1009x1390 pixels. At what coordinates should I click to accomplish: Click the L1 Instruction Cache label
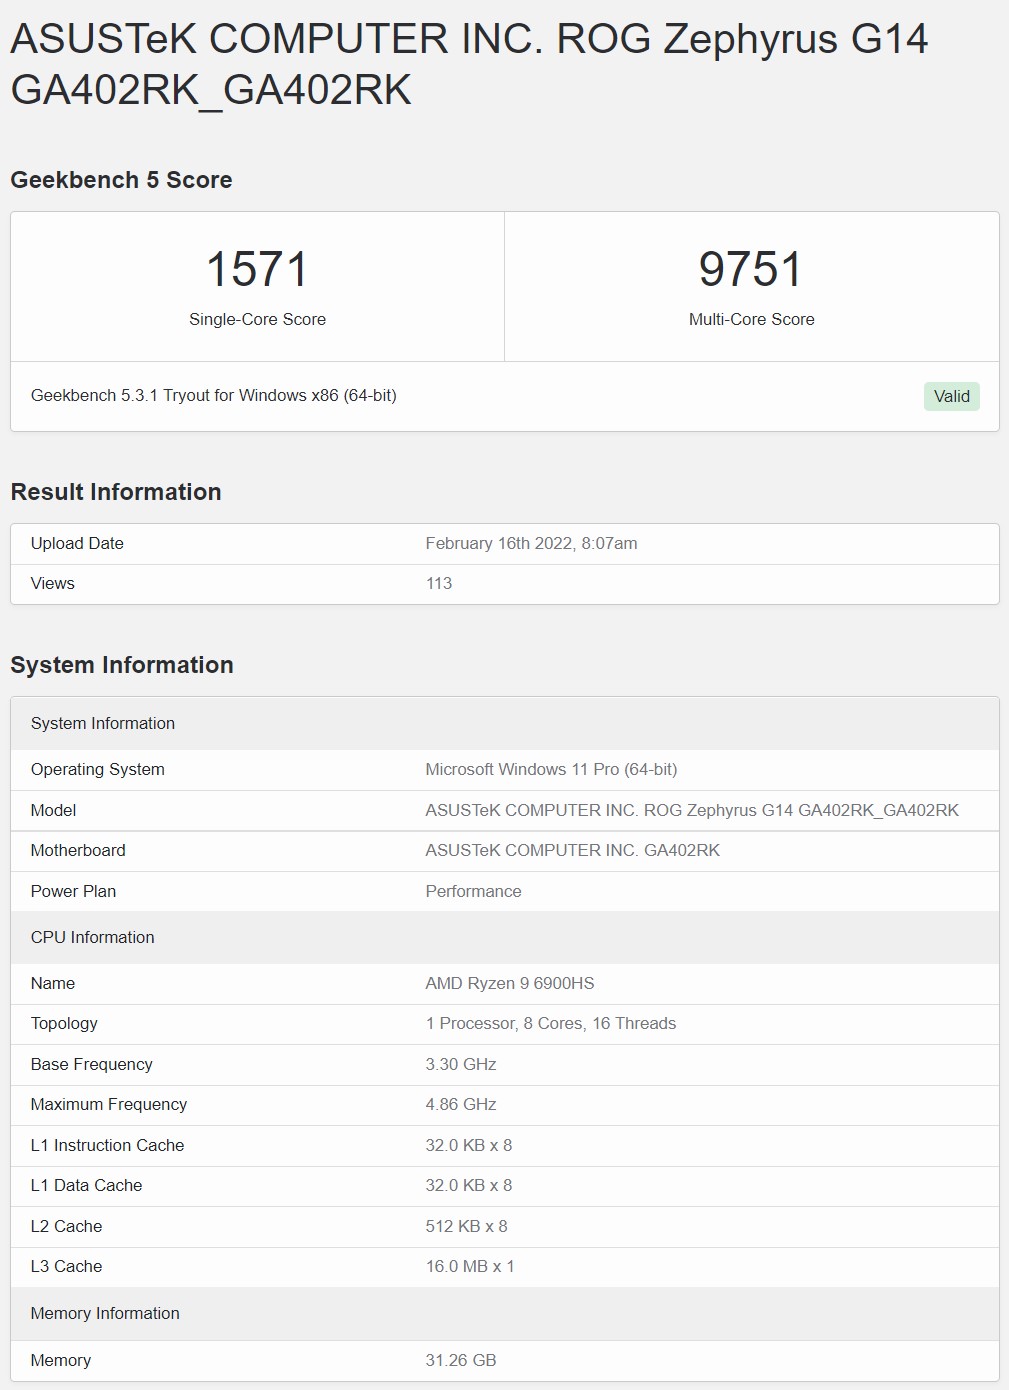pyautogui.click(x=108, y=1145)
